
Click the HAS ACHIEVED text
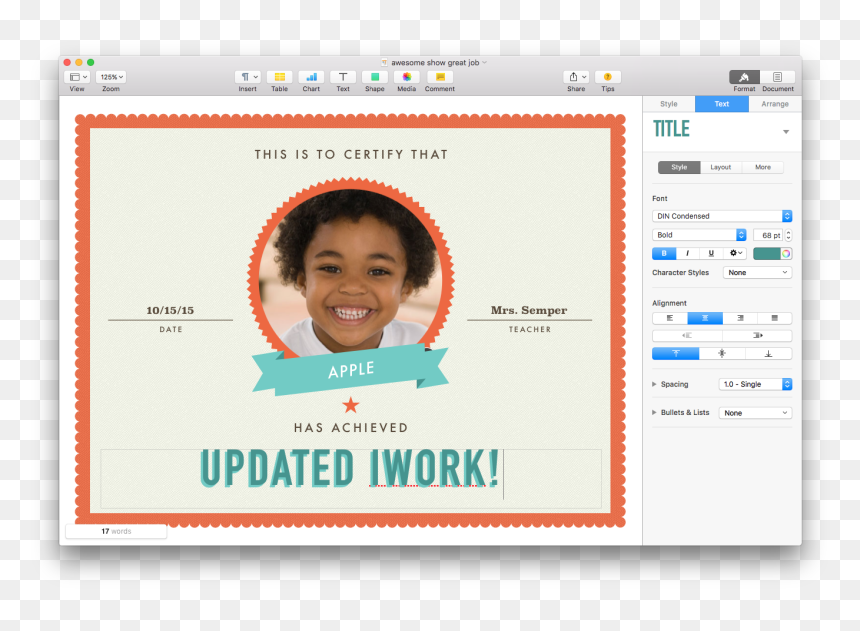point(351,427)
